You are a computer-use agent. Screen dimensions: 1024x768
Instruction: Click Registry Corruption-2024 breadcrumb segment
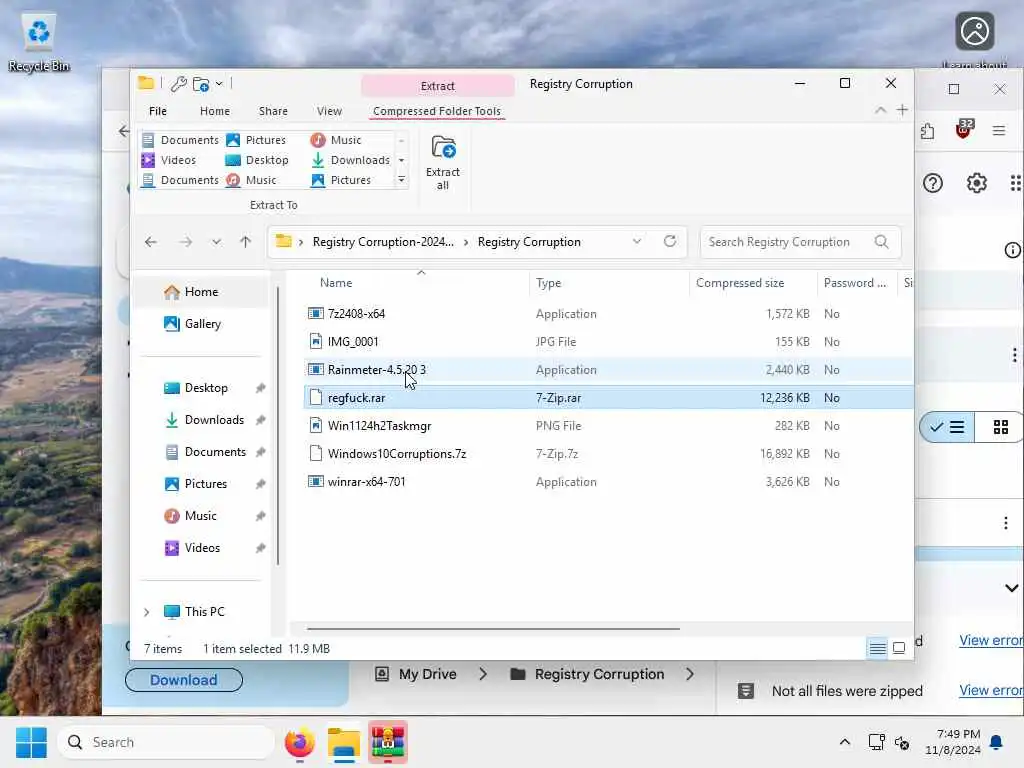(x=383, y=242)
